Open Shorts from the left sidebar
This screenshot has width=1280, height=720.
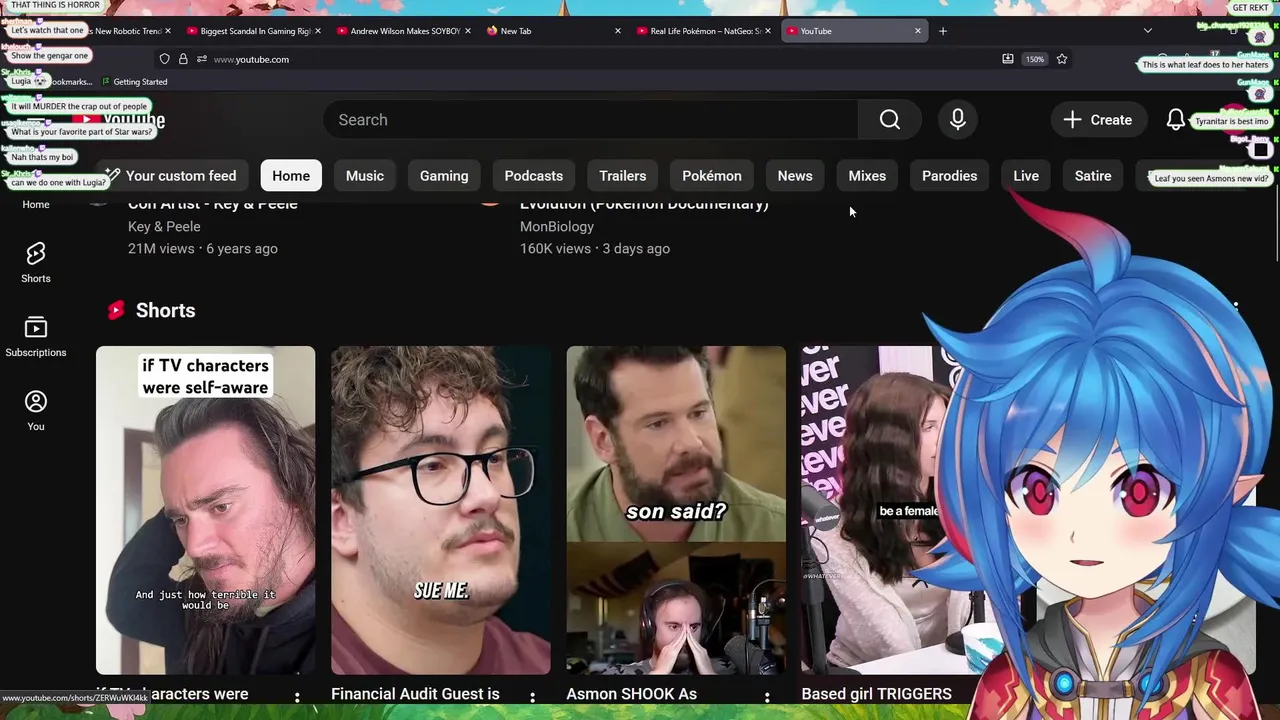tap(36, 262)
